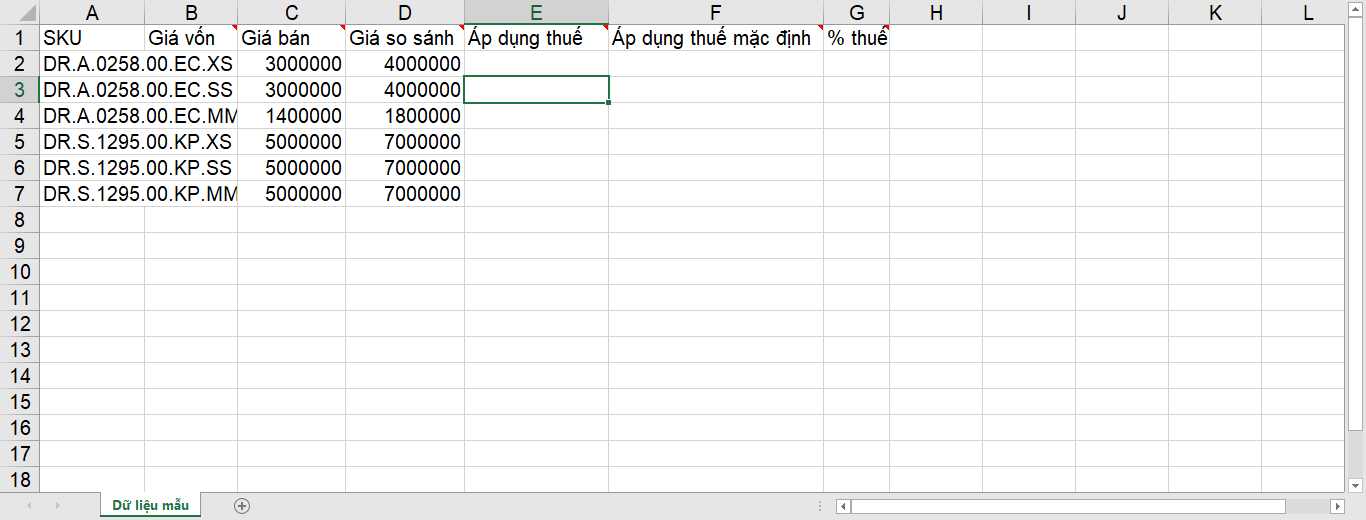This screenshot has height=520, width=1366.
Task: Select cell containing DR.A.0258.00.EC.XS
Action: coord(92,64)
